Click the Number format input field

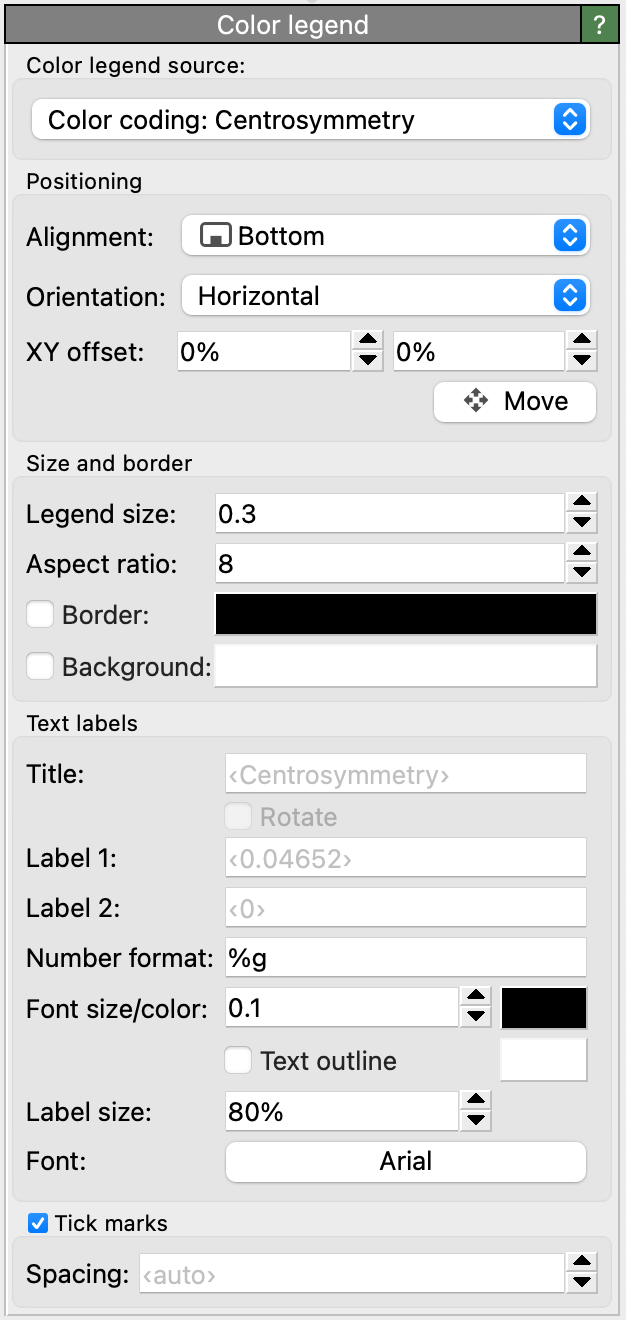[x=405, y=958]
